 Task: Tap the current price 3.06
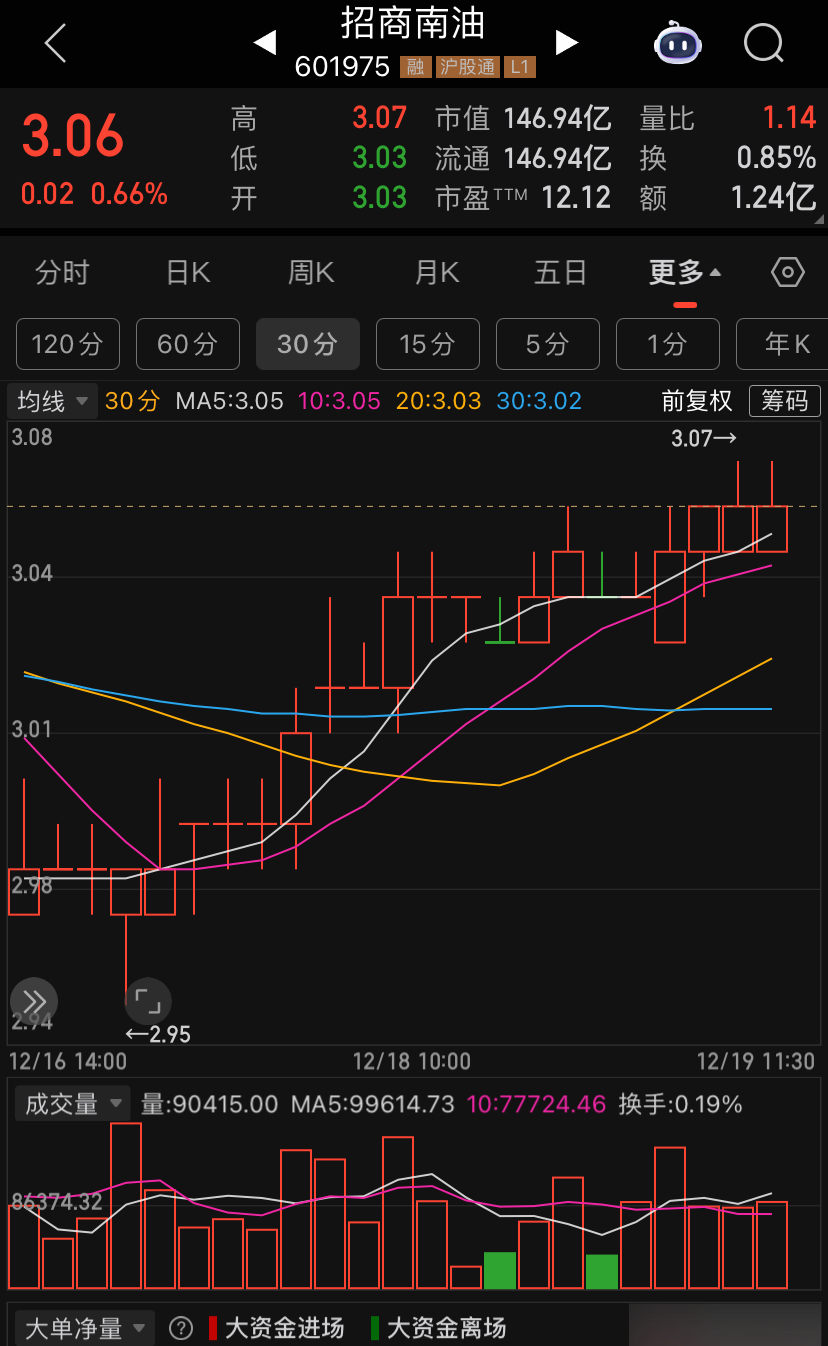click(x=73, y=136)
